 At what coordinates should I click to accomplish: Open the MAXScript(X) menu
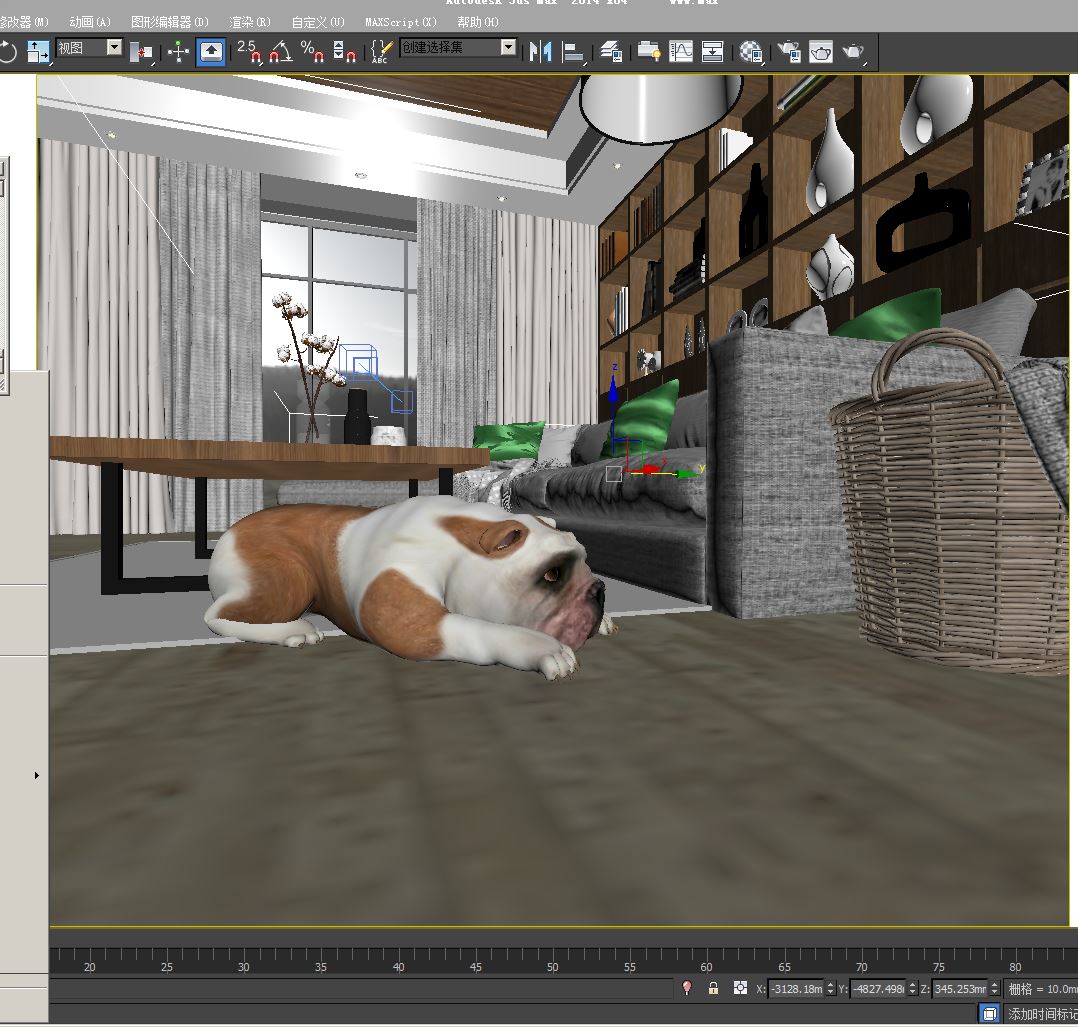point(400,21)
